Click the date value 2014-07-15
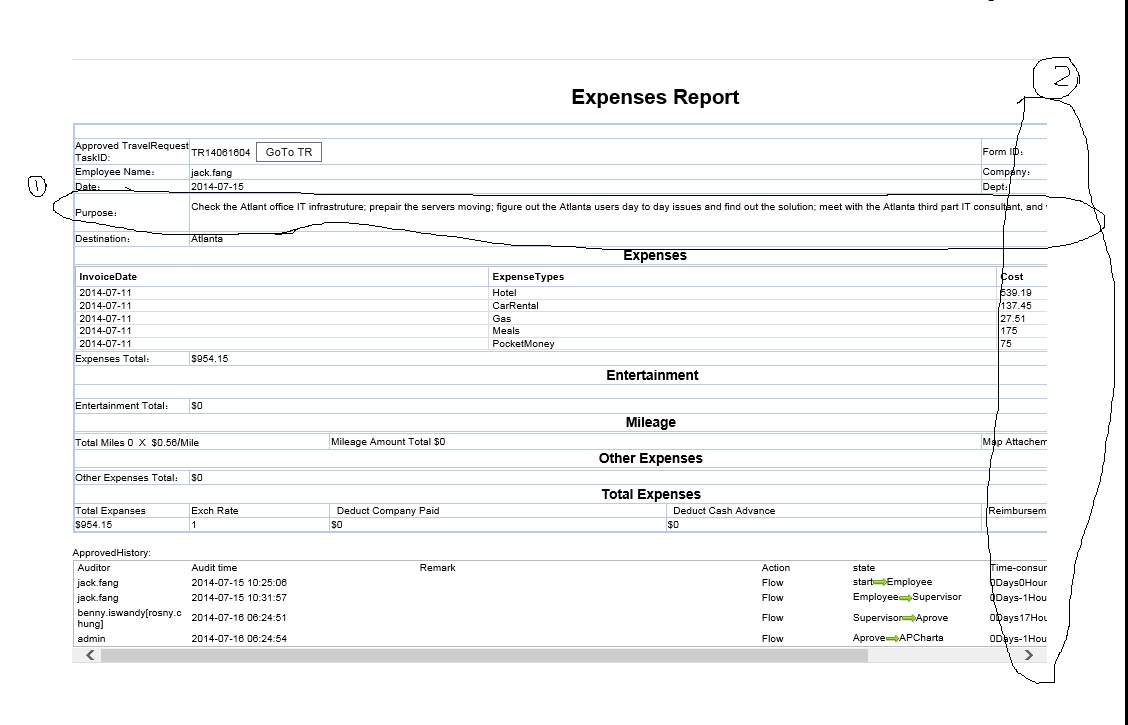The image size is (1128, 725). click(217, 186)
